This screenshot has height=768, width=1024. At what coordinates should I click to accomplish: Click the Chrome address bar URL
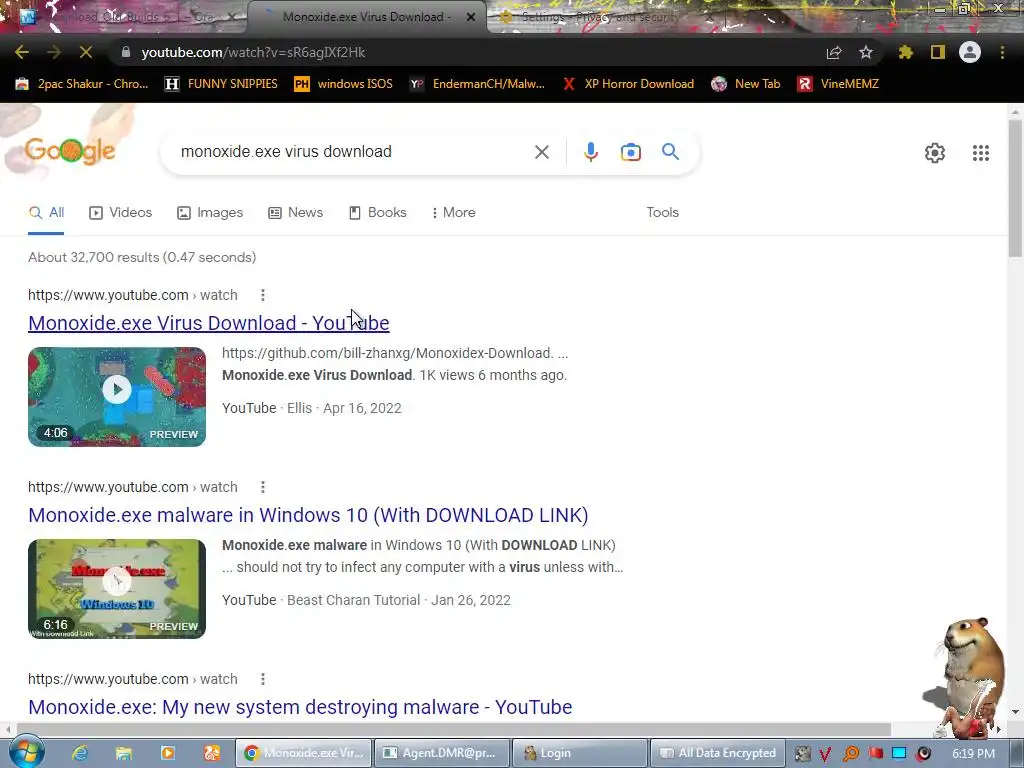(253, 52)
